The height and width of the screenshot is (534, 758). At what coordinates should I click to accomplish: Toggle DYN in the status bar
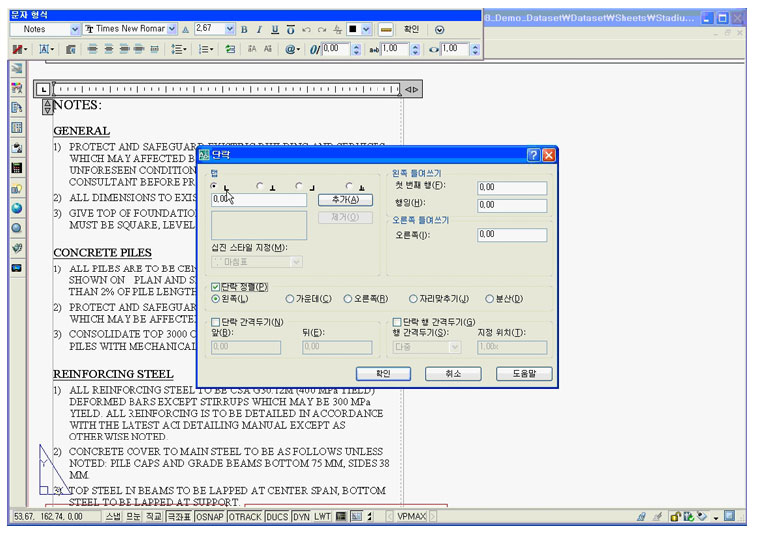[301, 517]
